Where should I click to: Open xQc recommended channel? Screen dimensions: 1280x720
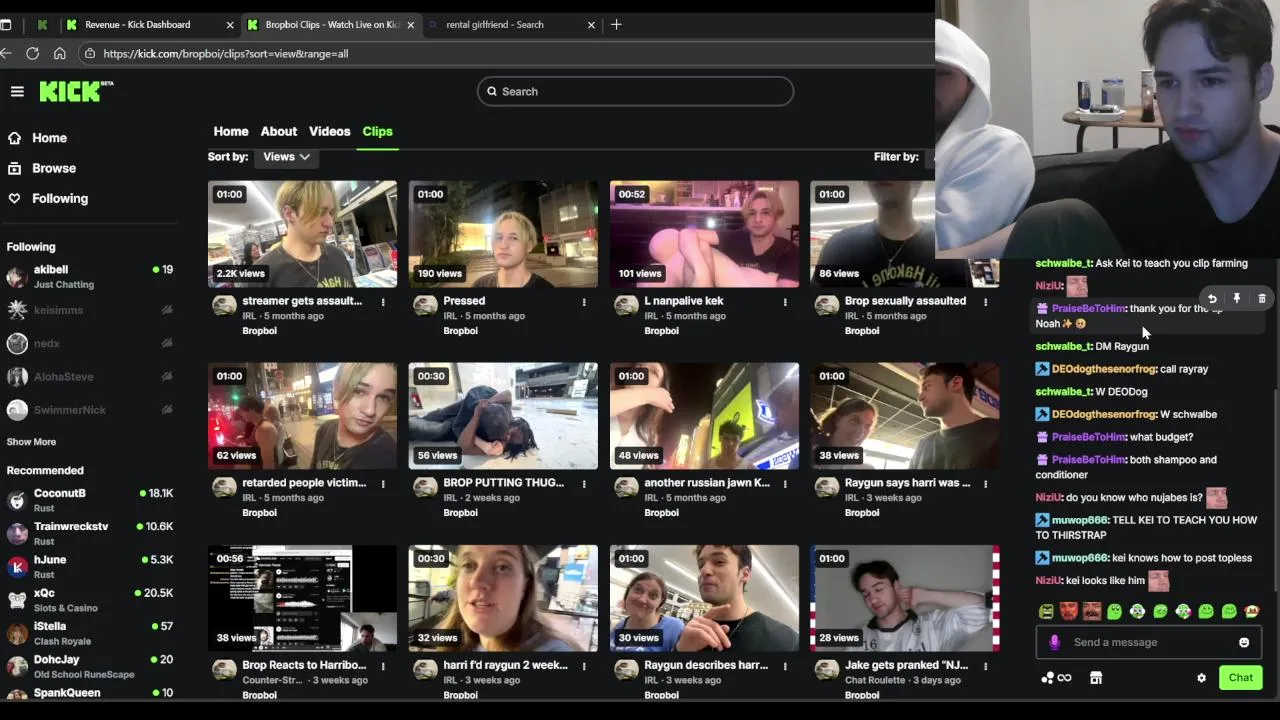coord(89,600)
